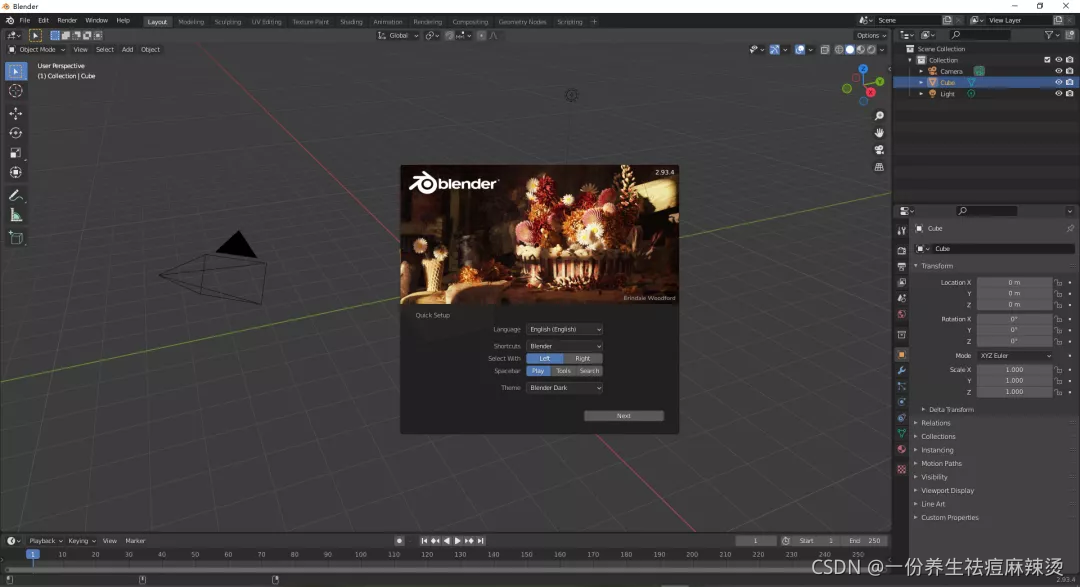1080x587 pixels.
Task: Click the pan hand viewport icon
Action: click(x=879, y=133)
